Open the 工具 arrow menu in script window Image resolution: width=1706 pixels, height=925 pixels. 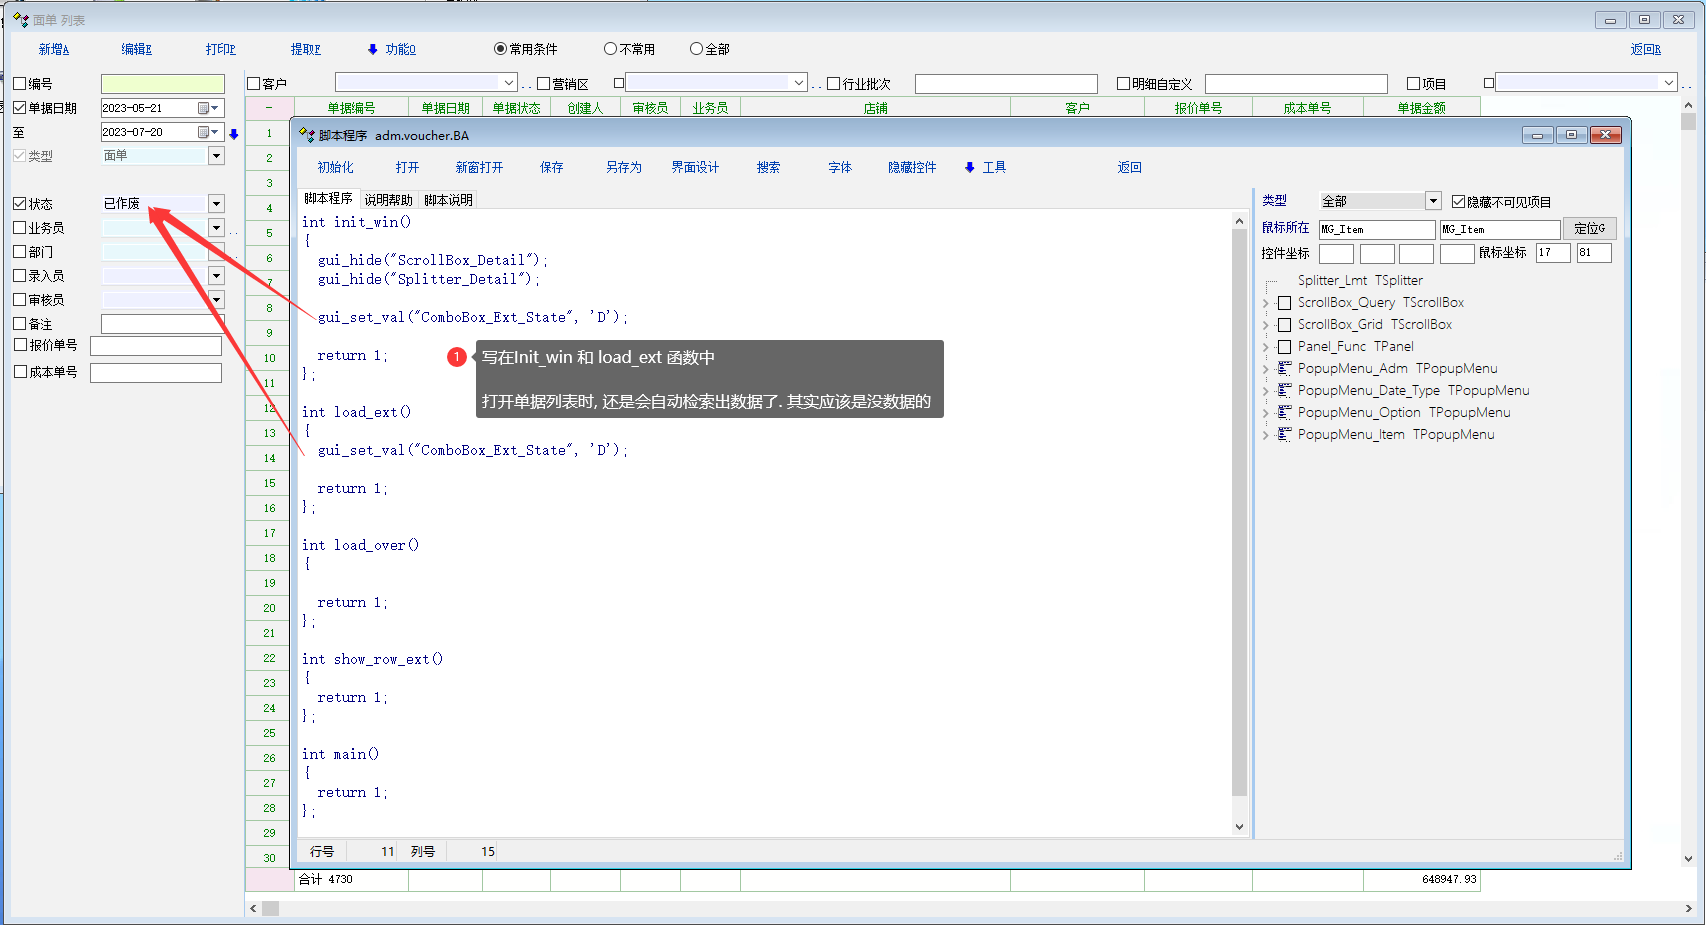[x=969, y=168]
